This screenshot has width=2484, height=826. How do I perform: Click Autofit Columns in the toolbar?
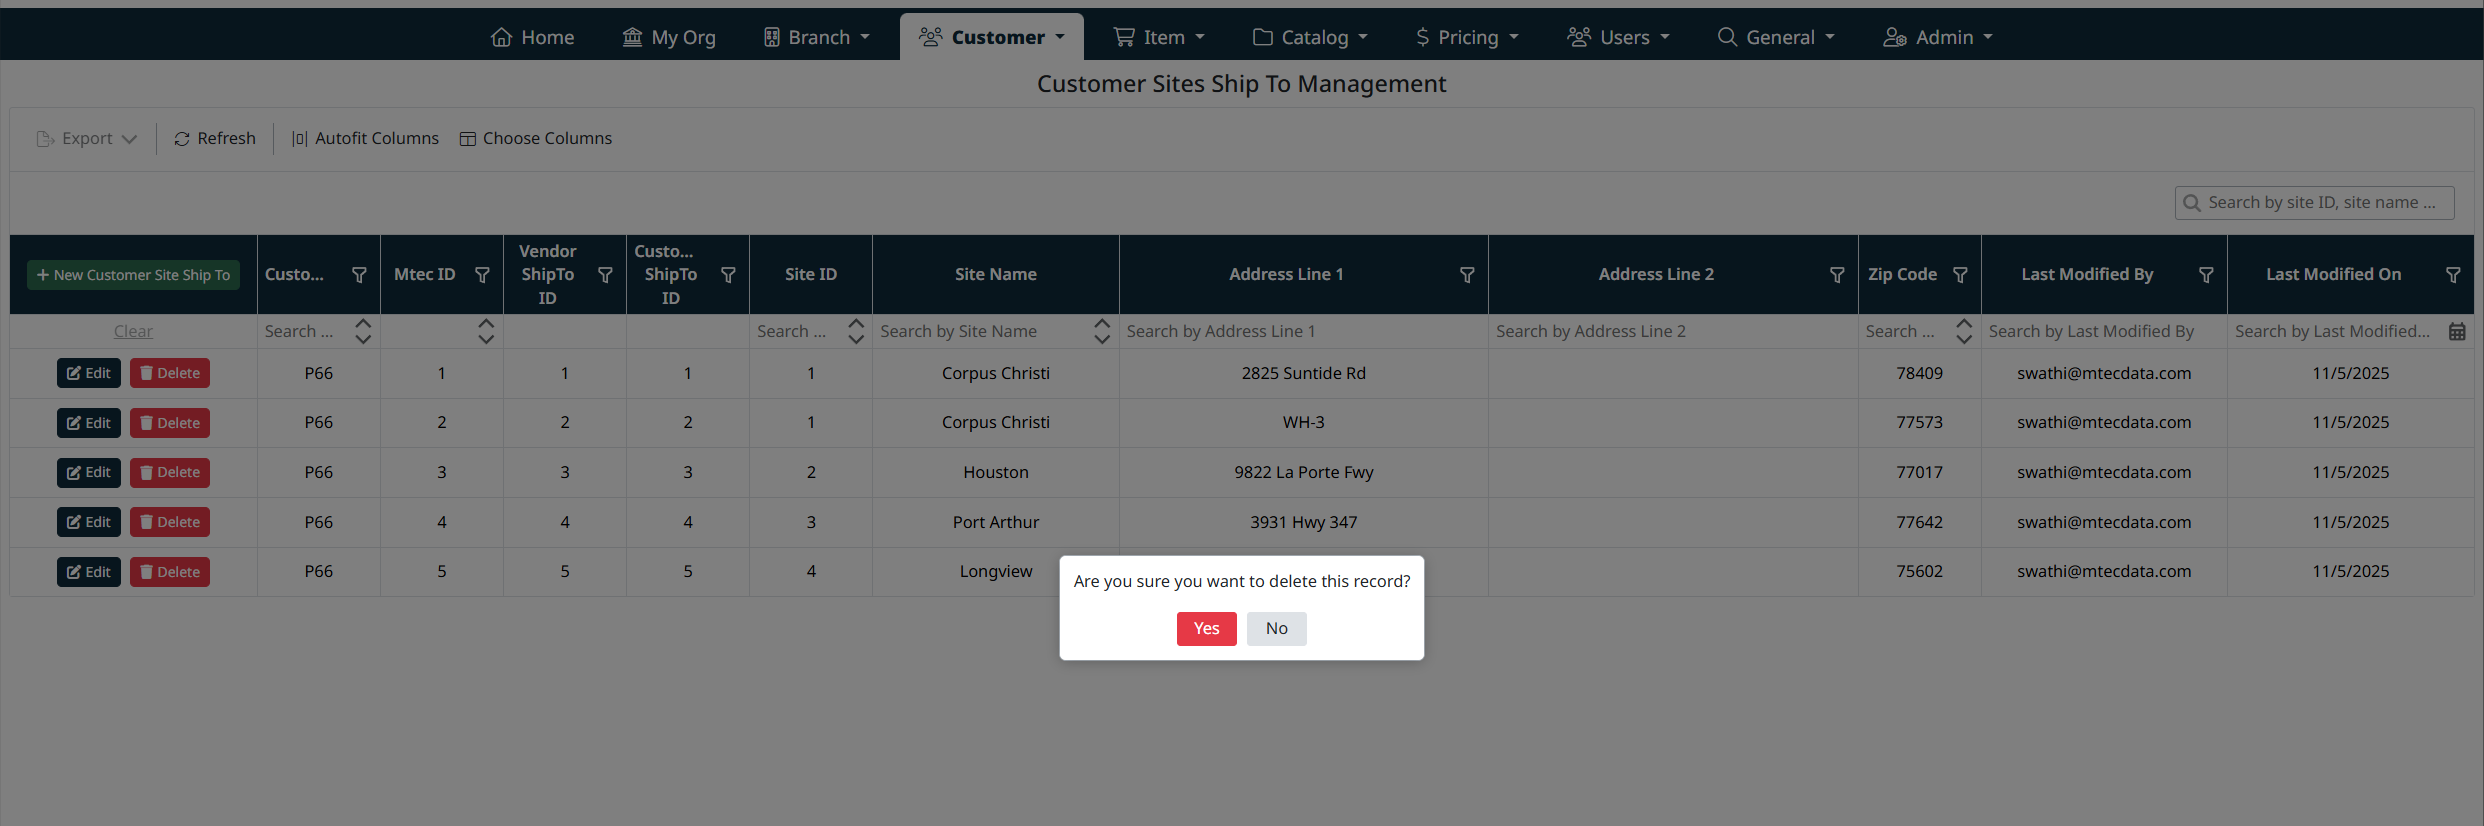coord(365,138)
